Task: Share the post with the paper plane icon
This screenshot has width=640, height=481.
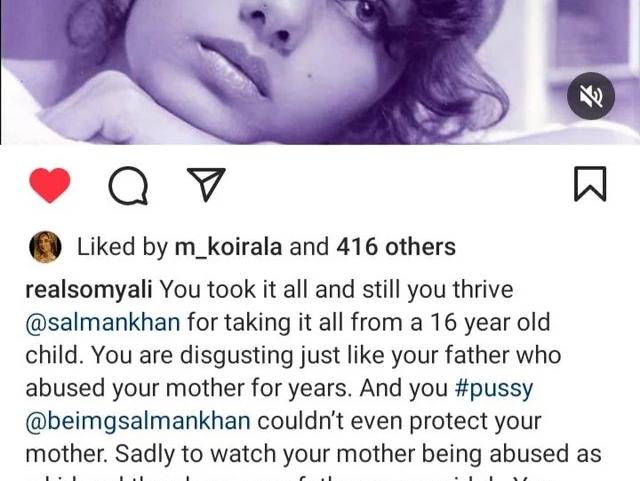Action: (x=206, y=184)
